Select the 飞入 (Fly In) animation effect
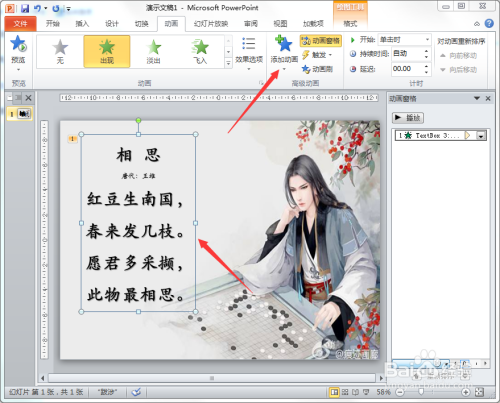The image size is (500, 403). (x=200, y=52)
